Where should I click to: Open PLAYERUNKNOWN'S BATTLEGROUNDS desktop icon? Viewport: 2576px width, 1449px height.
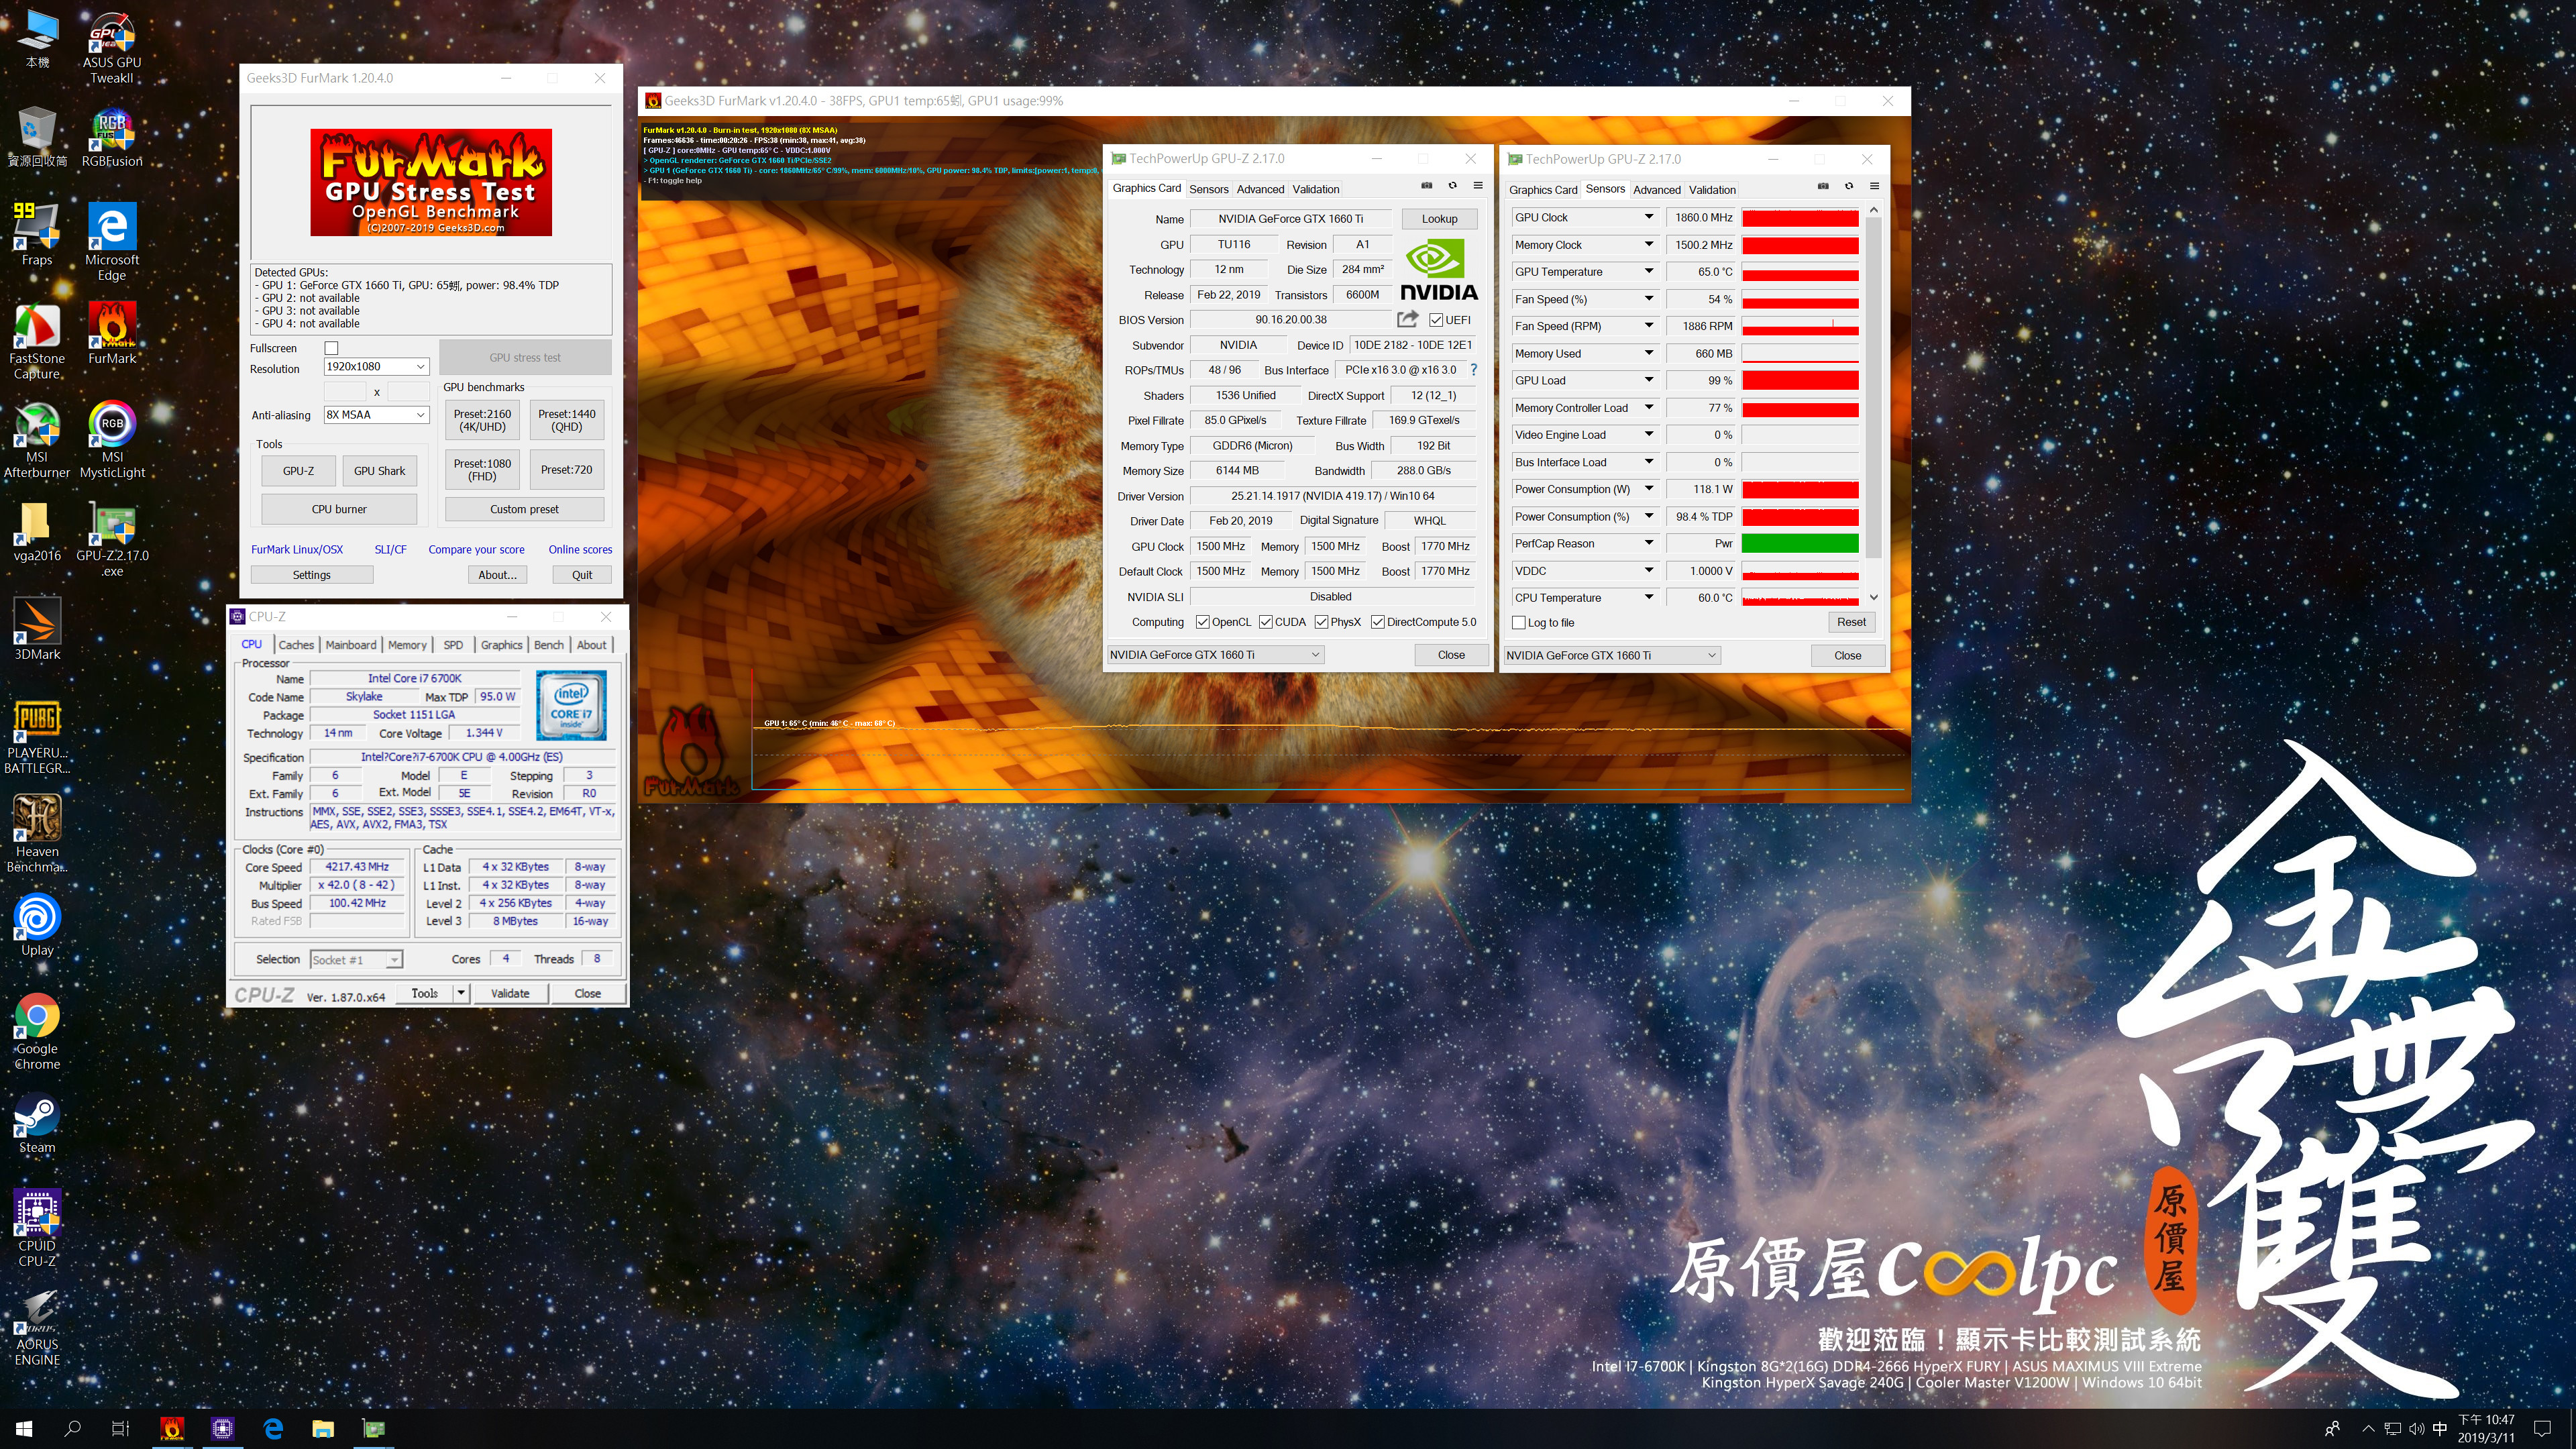coord(37,738)
